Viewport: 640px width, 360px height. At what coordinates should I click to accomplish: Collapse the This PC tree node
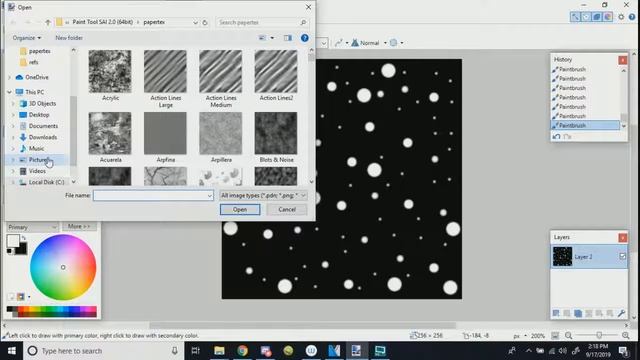point(9,92)
